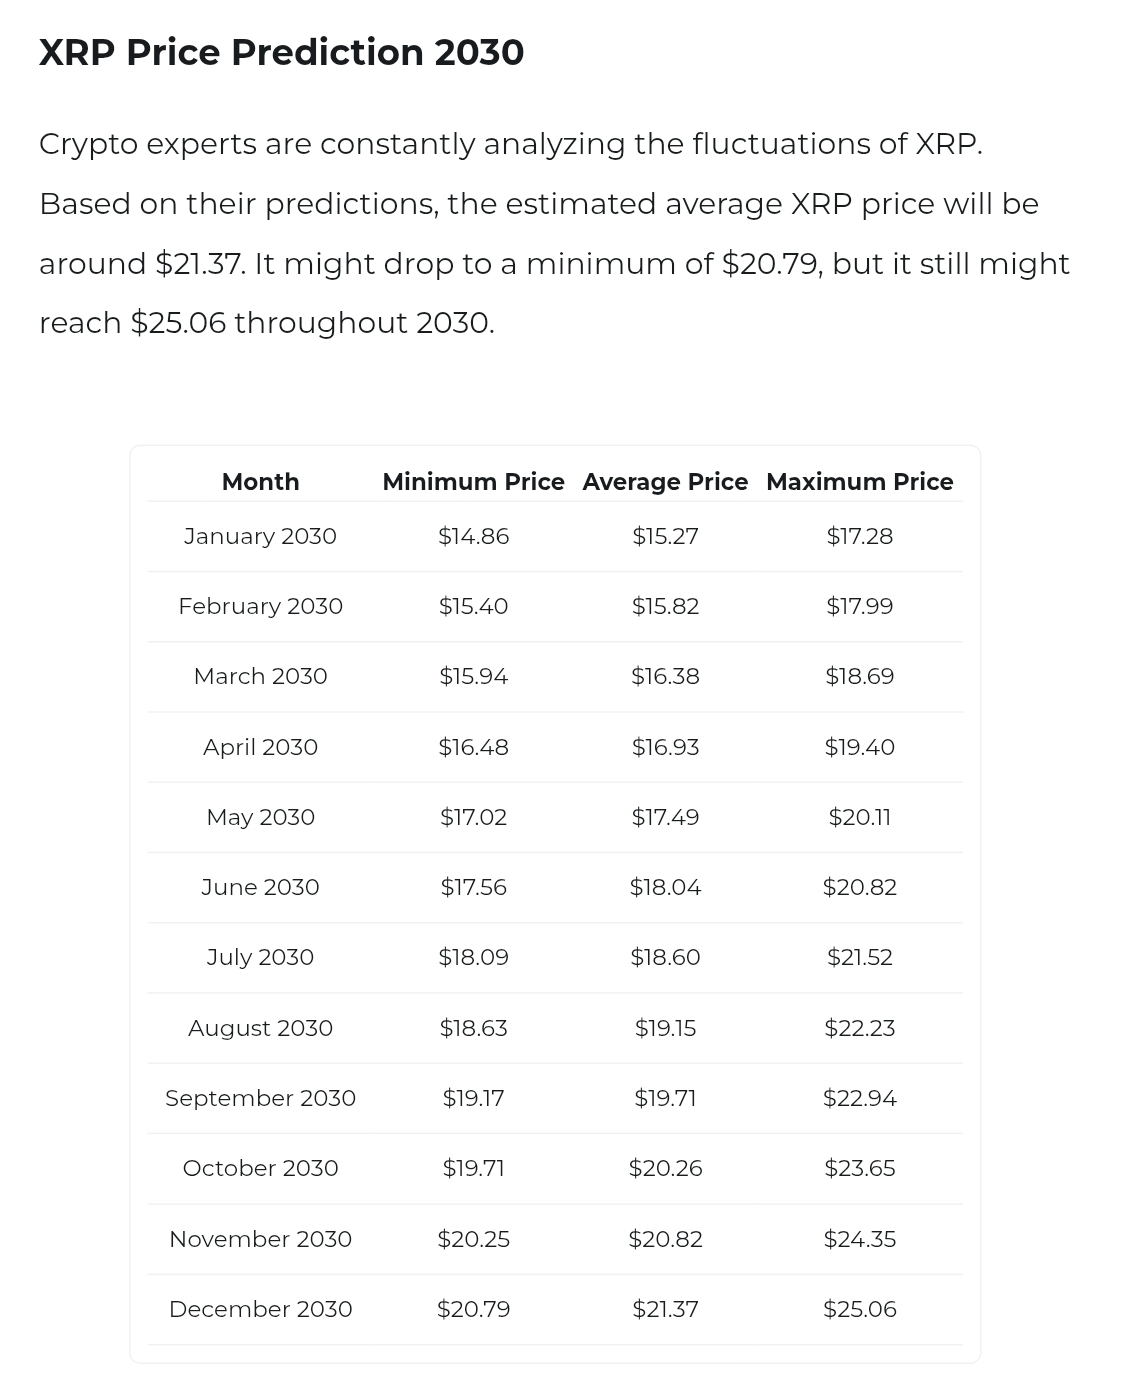Click the "Maximum Price" column header

pos(859,482)
